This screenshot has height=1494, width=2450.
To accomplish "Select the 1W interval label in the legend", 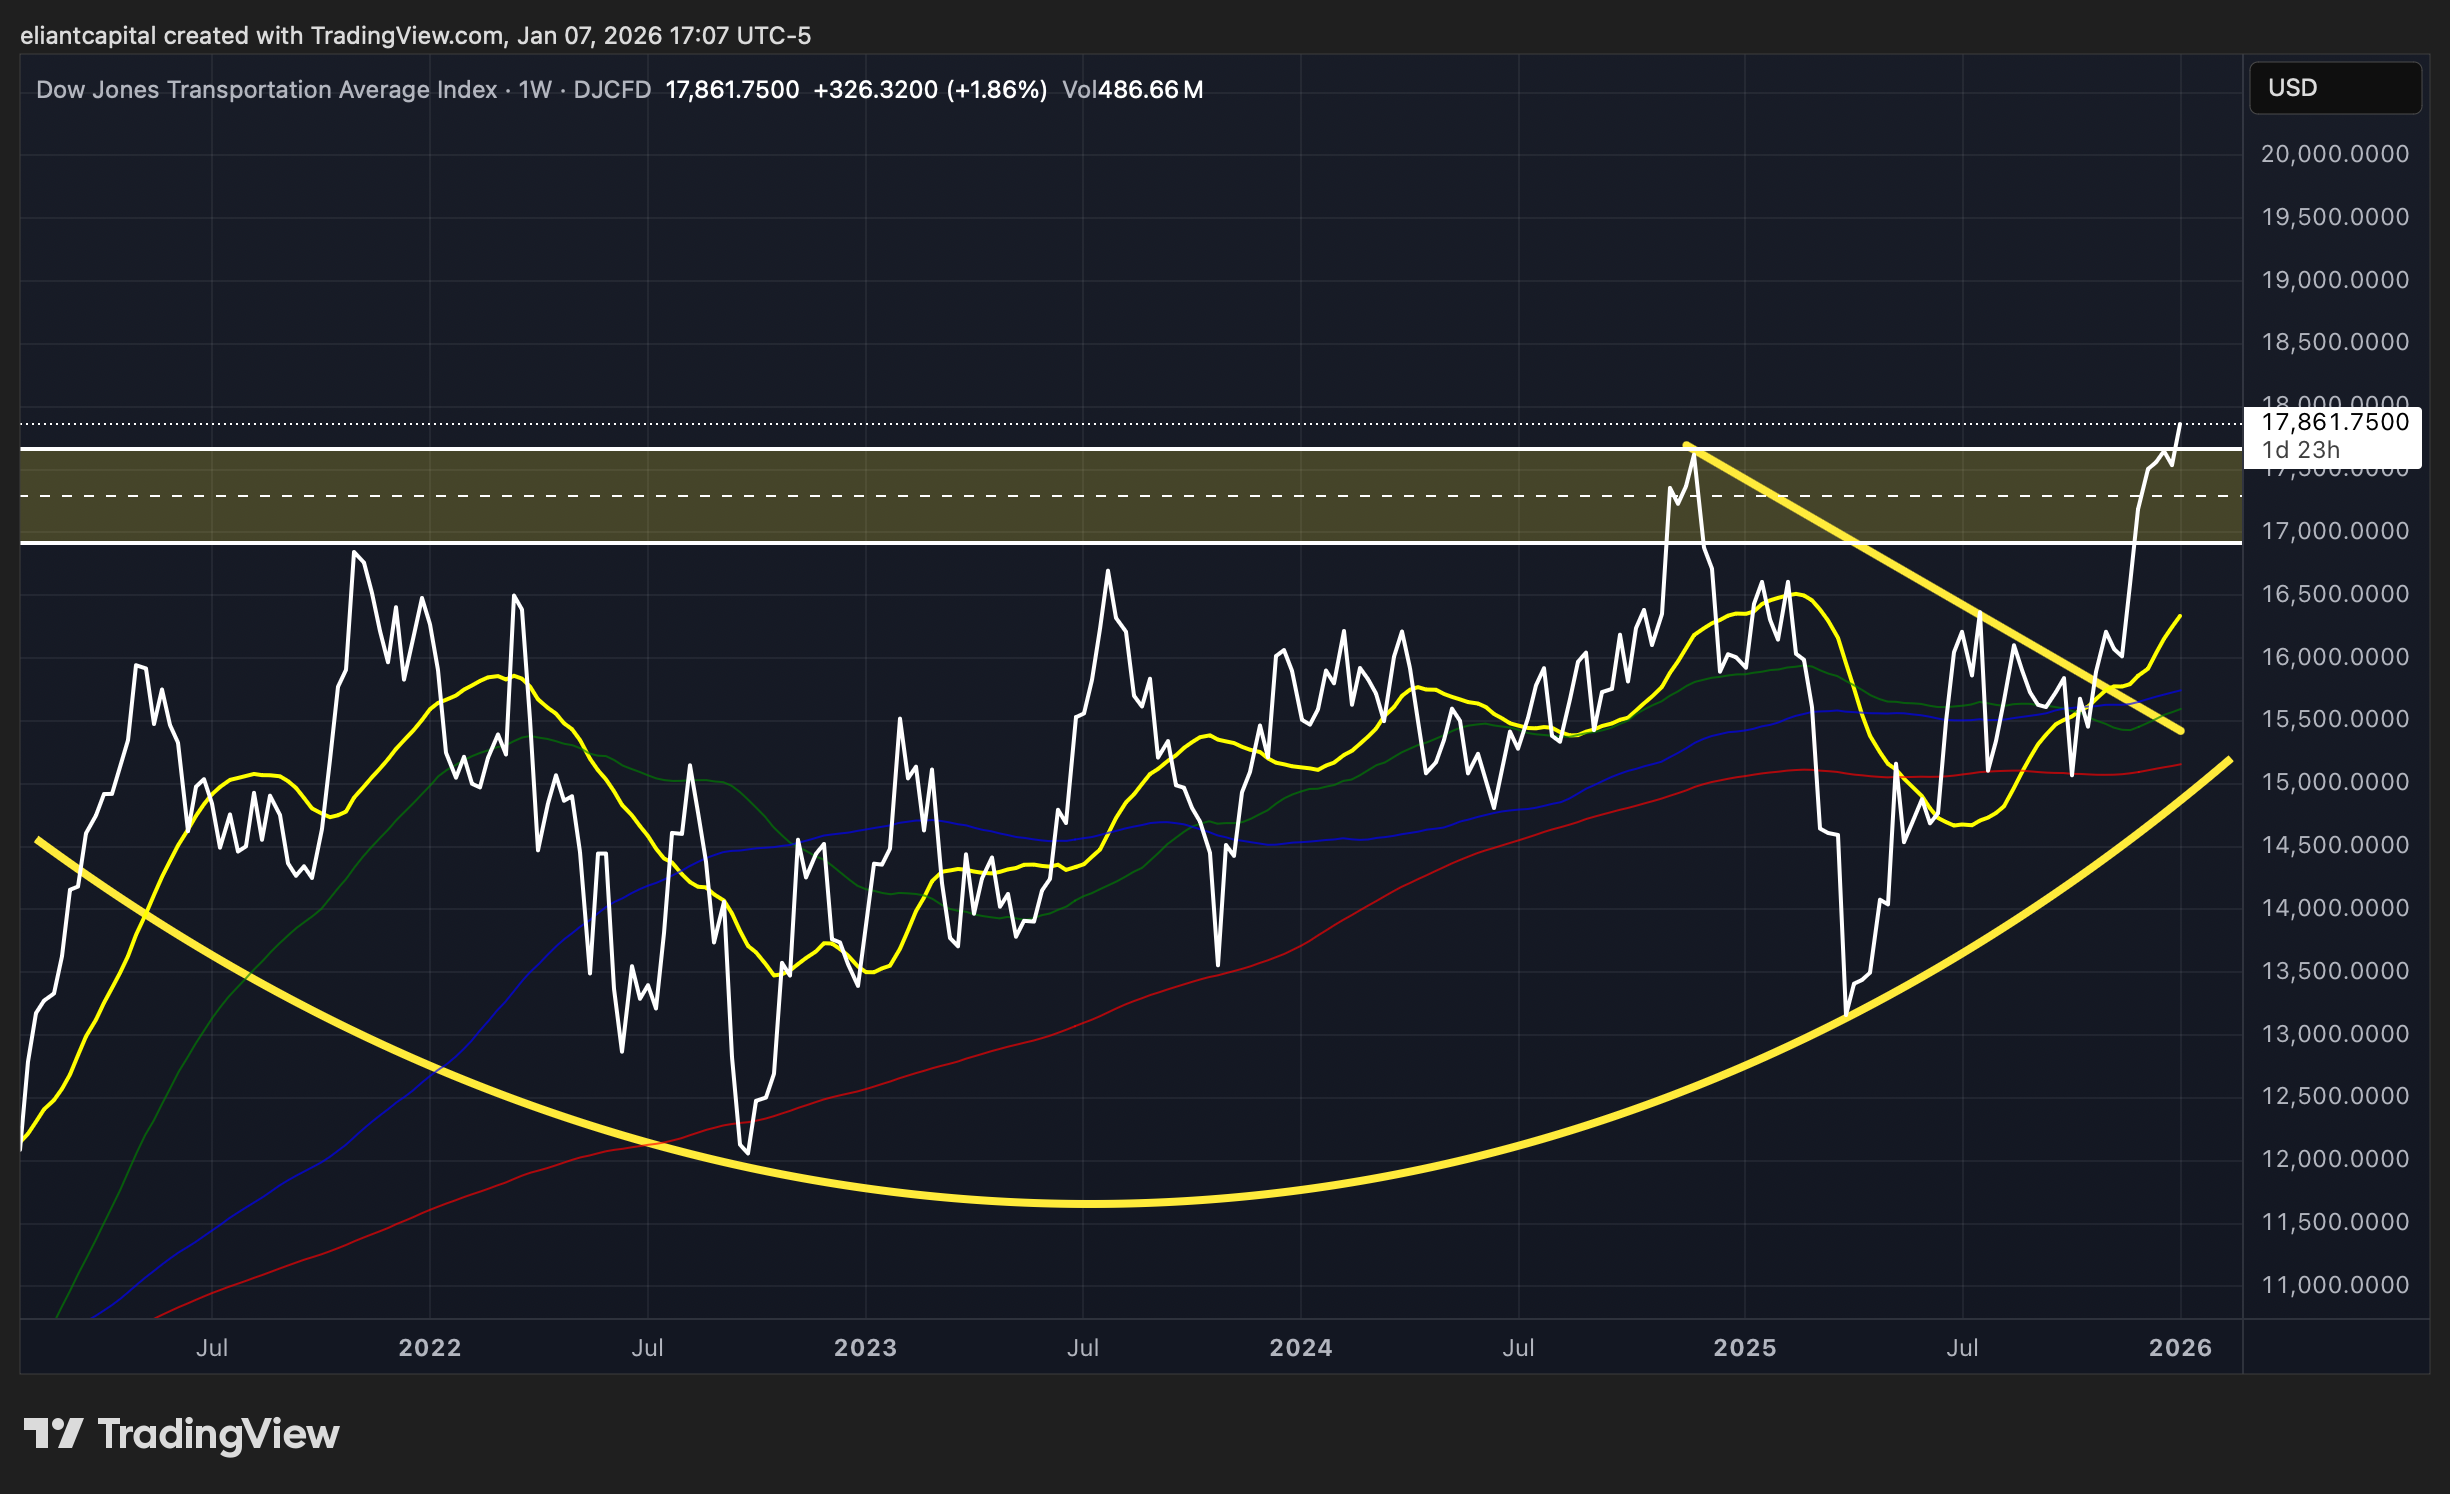I will (535, 90).
